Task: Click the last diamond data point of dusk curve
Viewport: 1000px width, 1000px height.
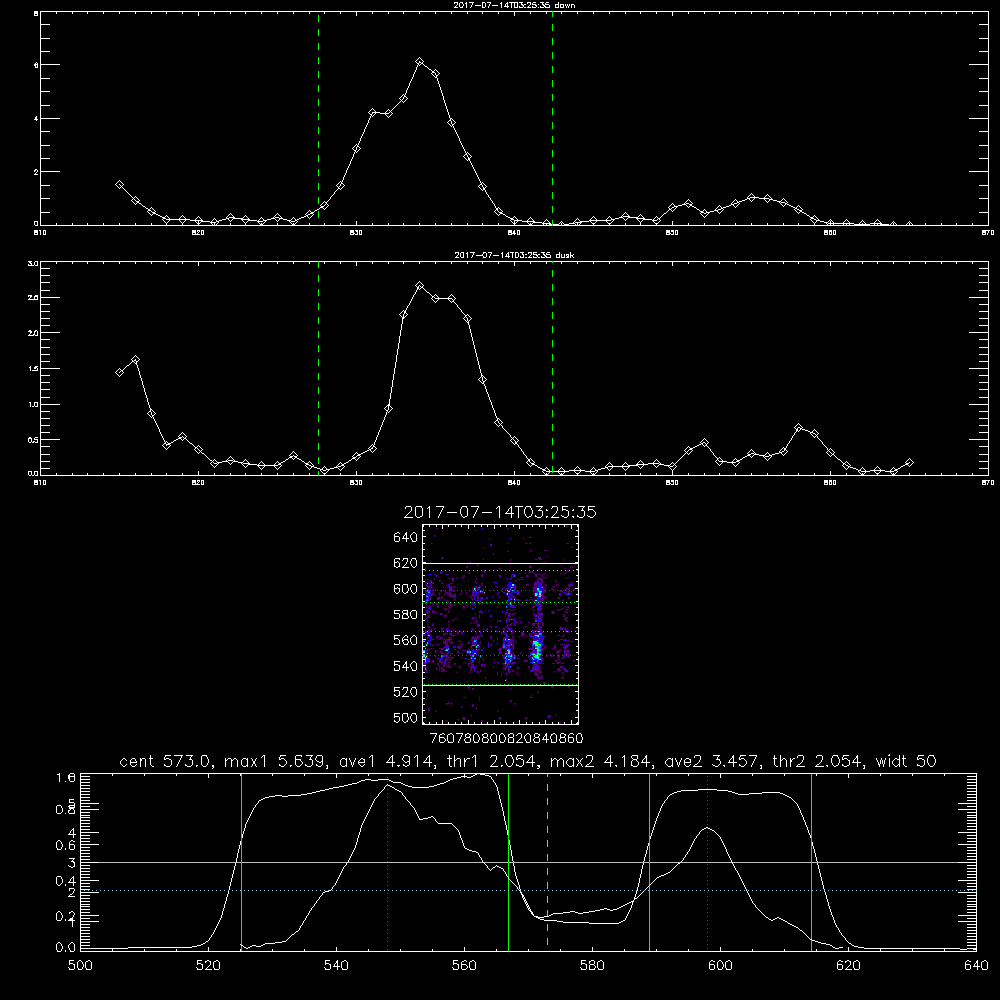Action: (909, 462)
